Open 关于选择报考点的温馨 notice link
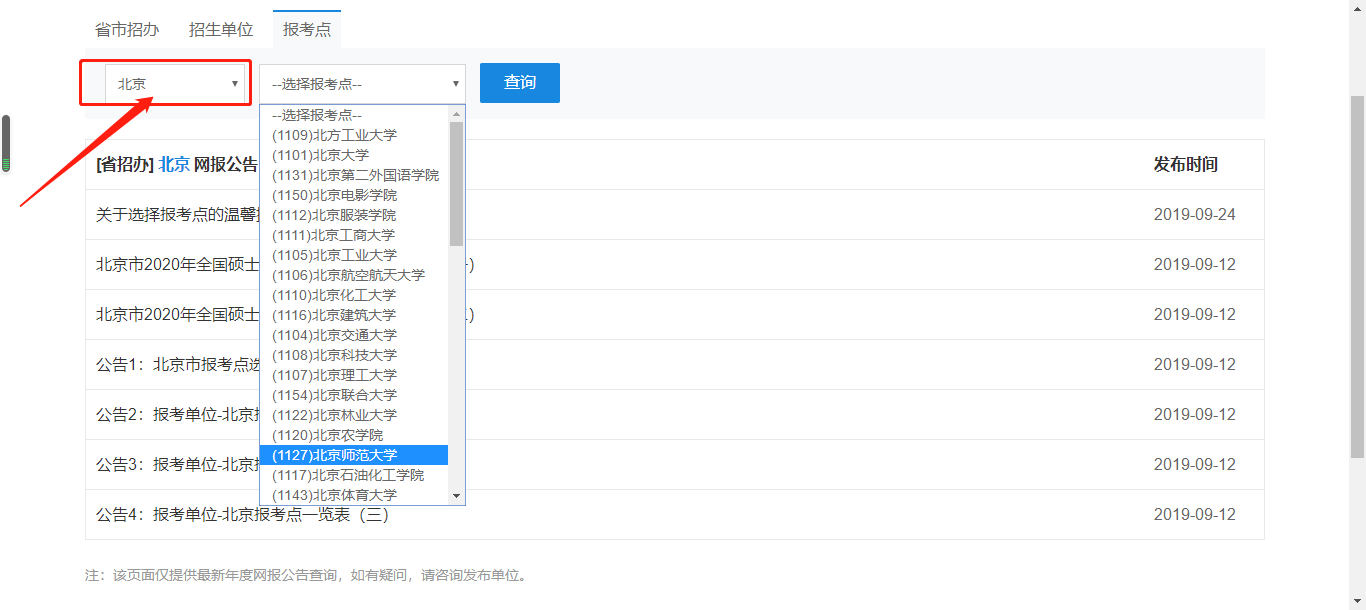The height and width of the screenshot is (610, 1366). (x=176, y=215)
